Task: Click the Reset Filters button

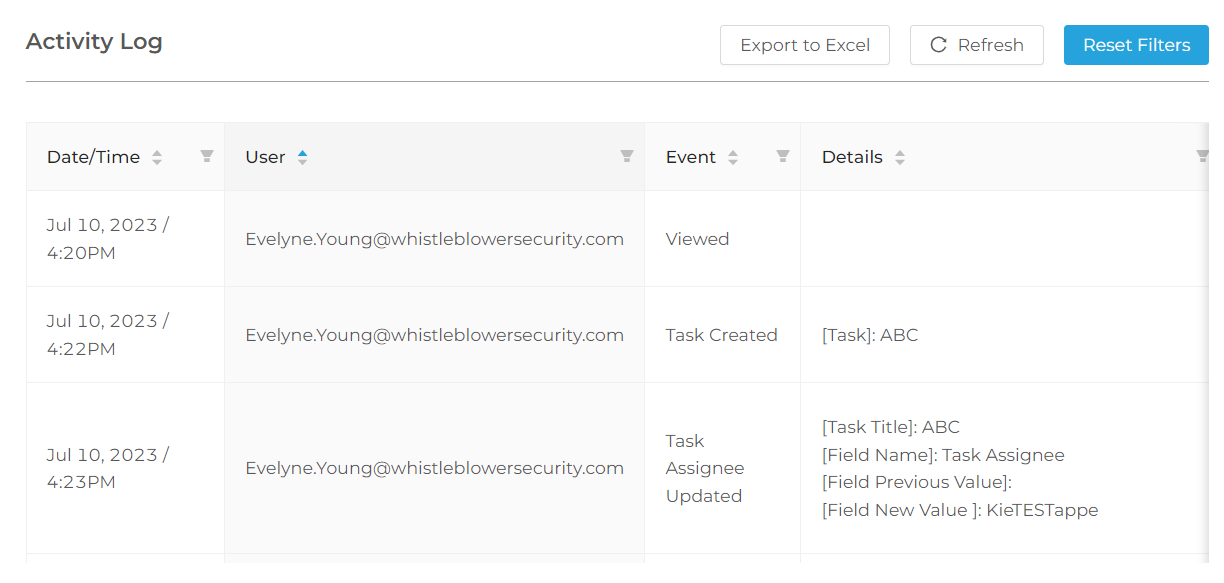Action: [x=1137, y=45]
